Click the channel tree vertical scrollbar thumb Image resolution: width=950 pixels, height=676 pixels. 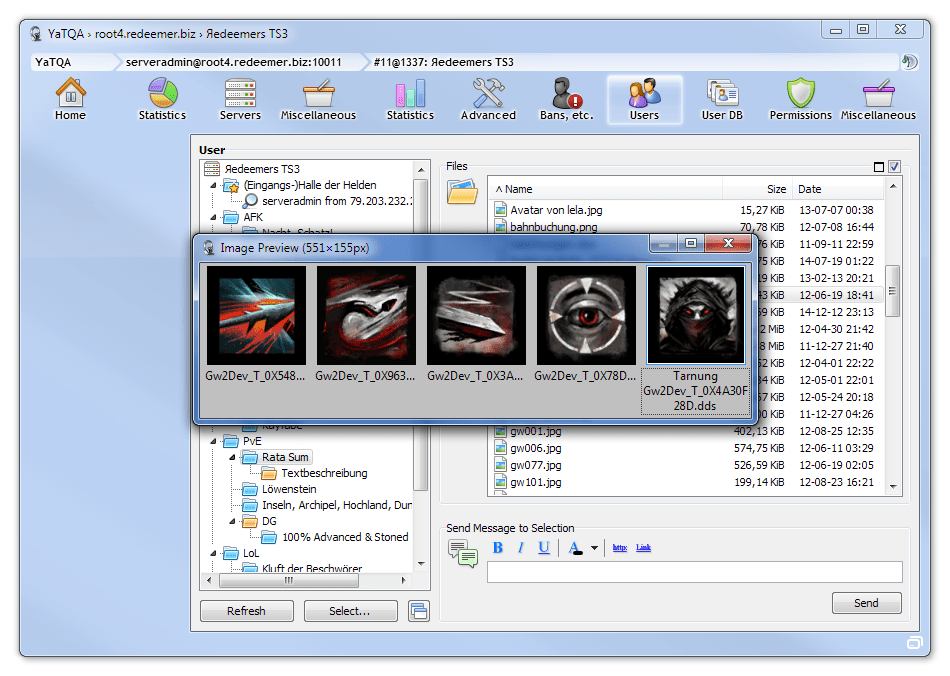click(x=421, y=334)
